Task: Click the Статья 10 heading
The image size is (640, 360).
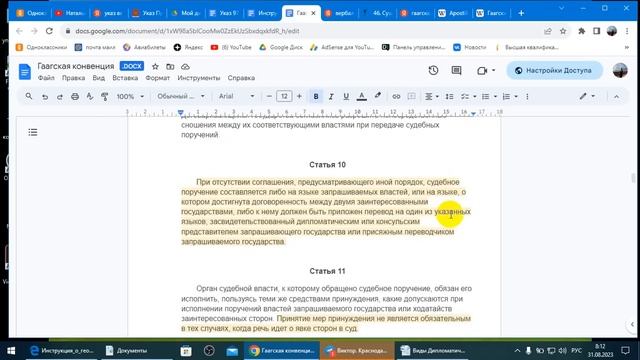Action: click(327, 165)
